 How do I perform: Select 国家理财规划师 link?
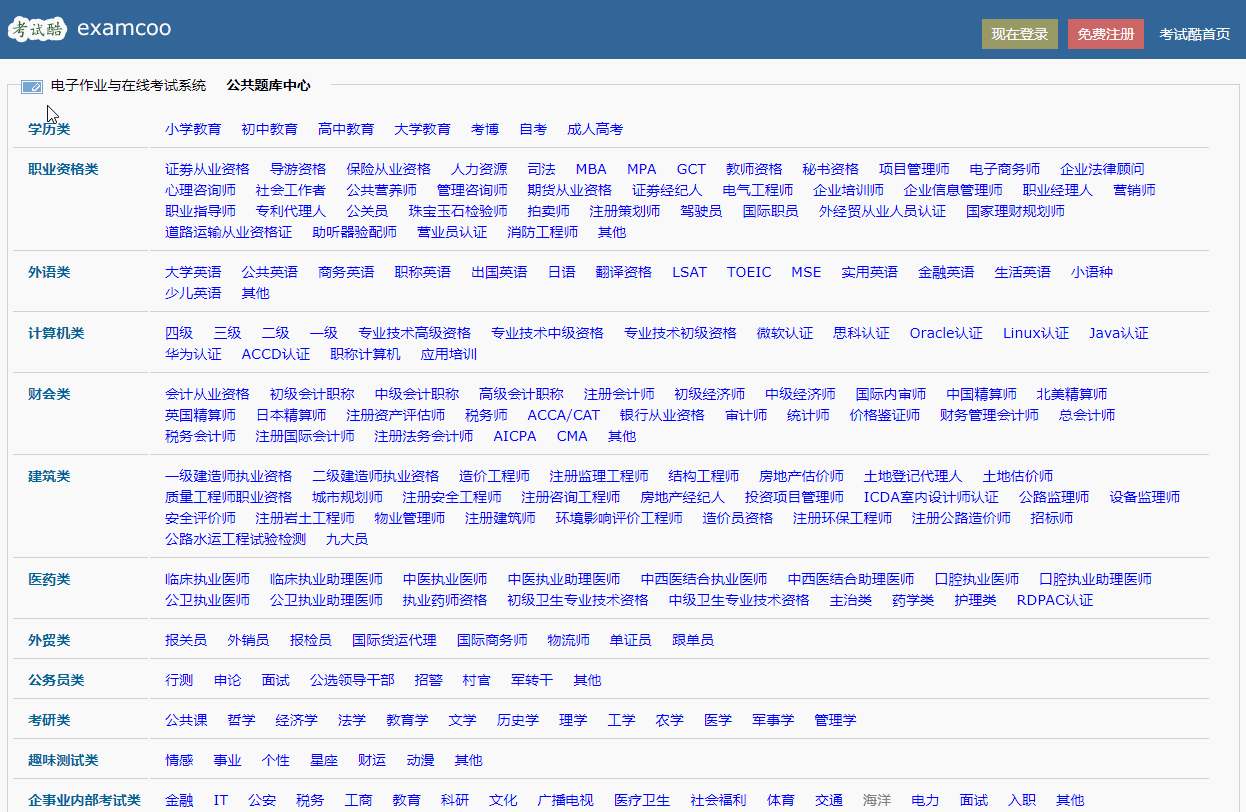coord(1015,211)
